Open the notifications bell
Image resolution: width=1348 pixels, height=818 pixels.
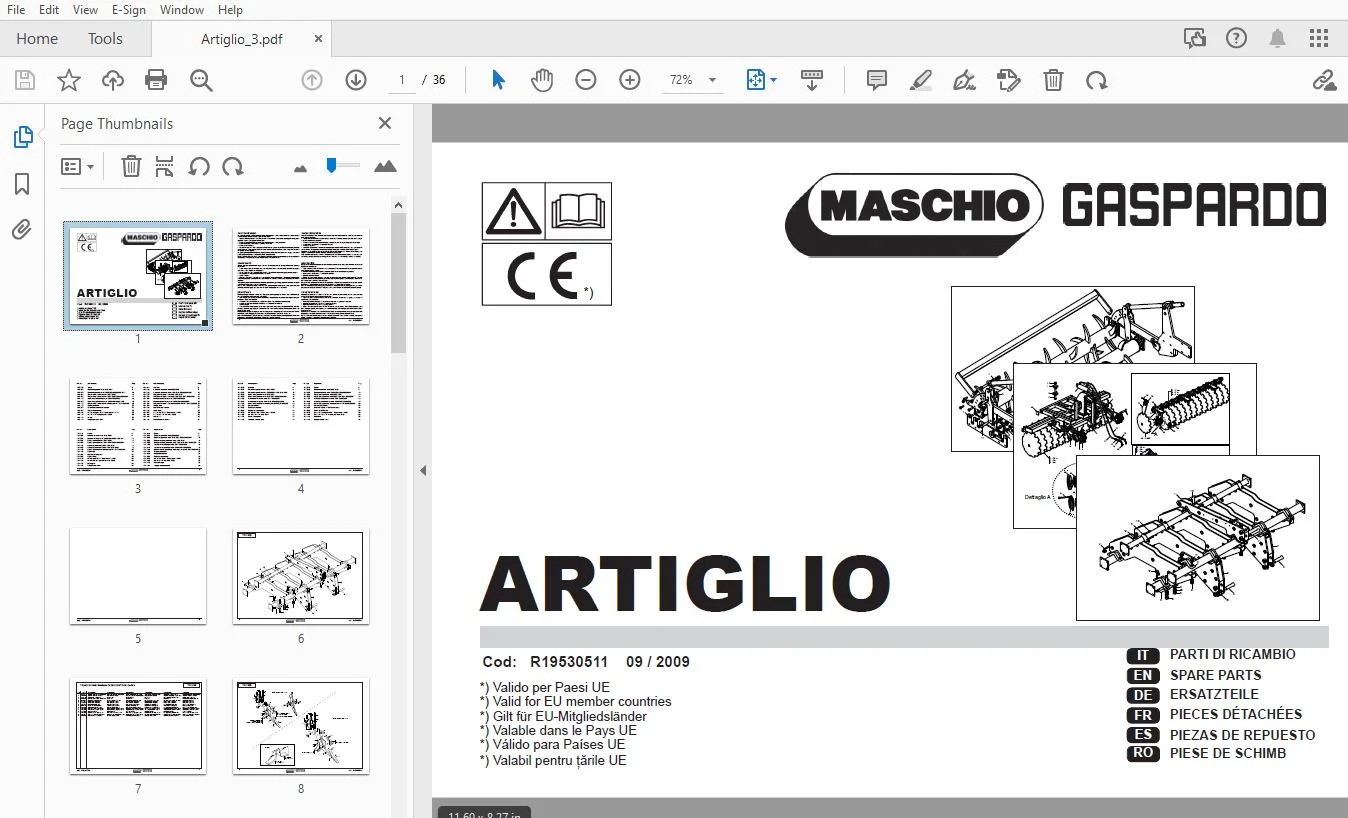pos(1278,38)
